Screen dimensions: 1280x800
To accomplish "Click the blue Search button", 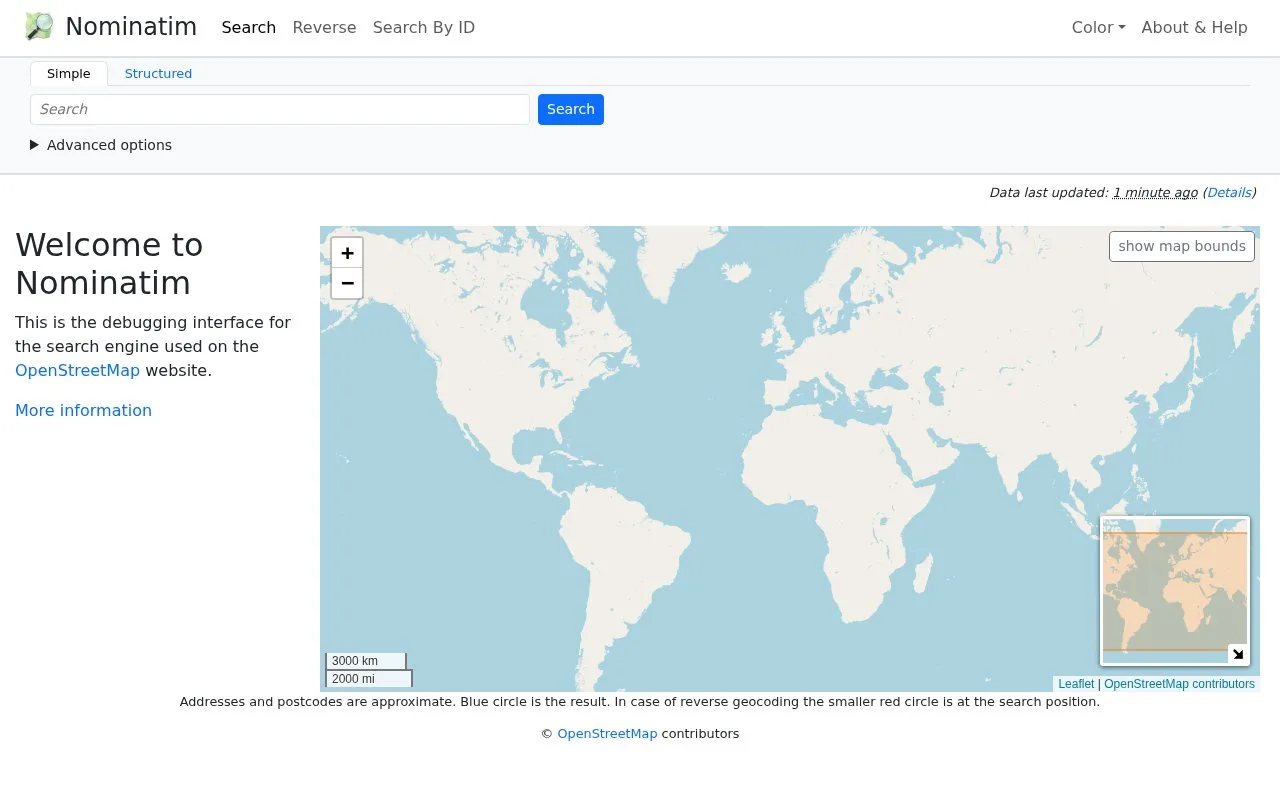I will (571, 110).
